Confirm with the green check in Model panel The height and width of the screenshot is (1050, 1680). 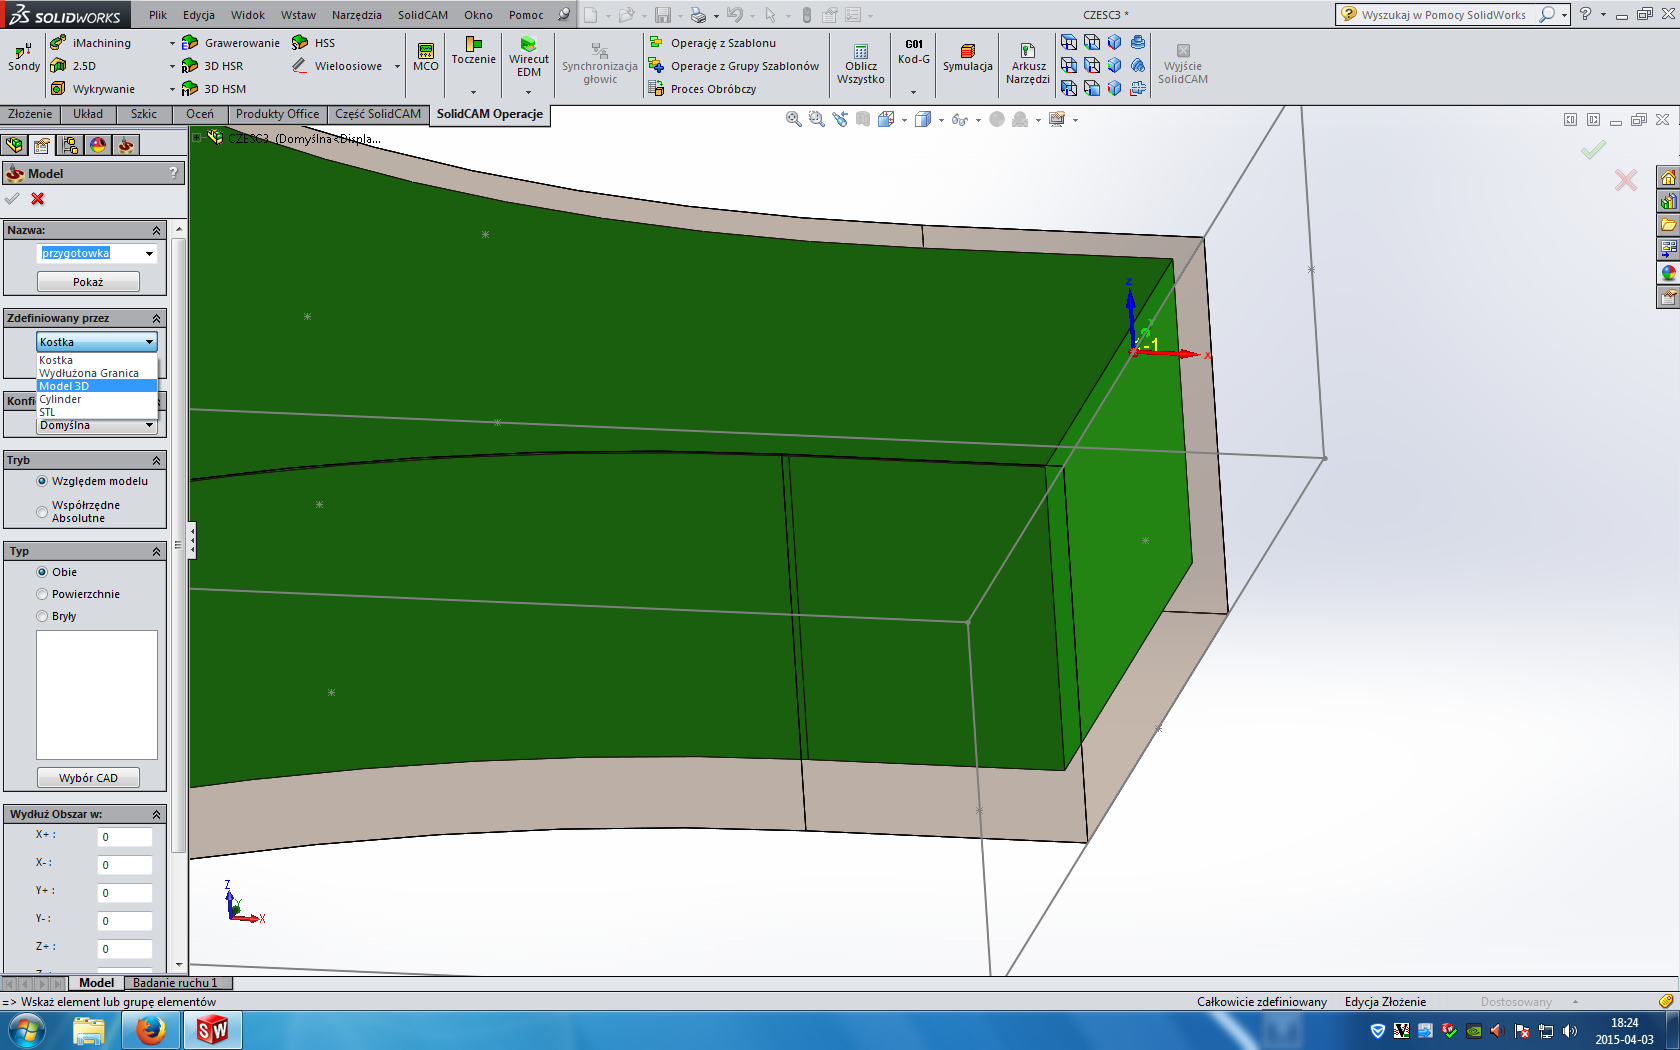(12, 199)
